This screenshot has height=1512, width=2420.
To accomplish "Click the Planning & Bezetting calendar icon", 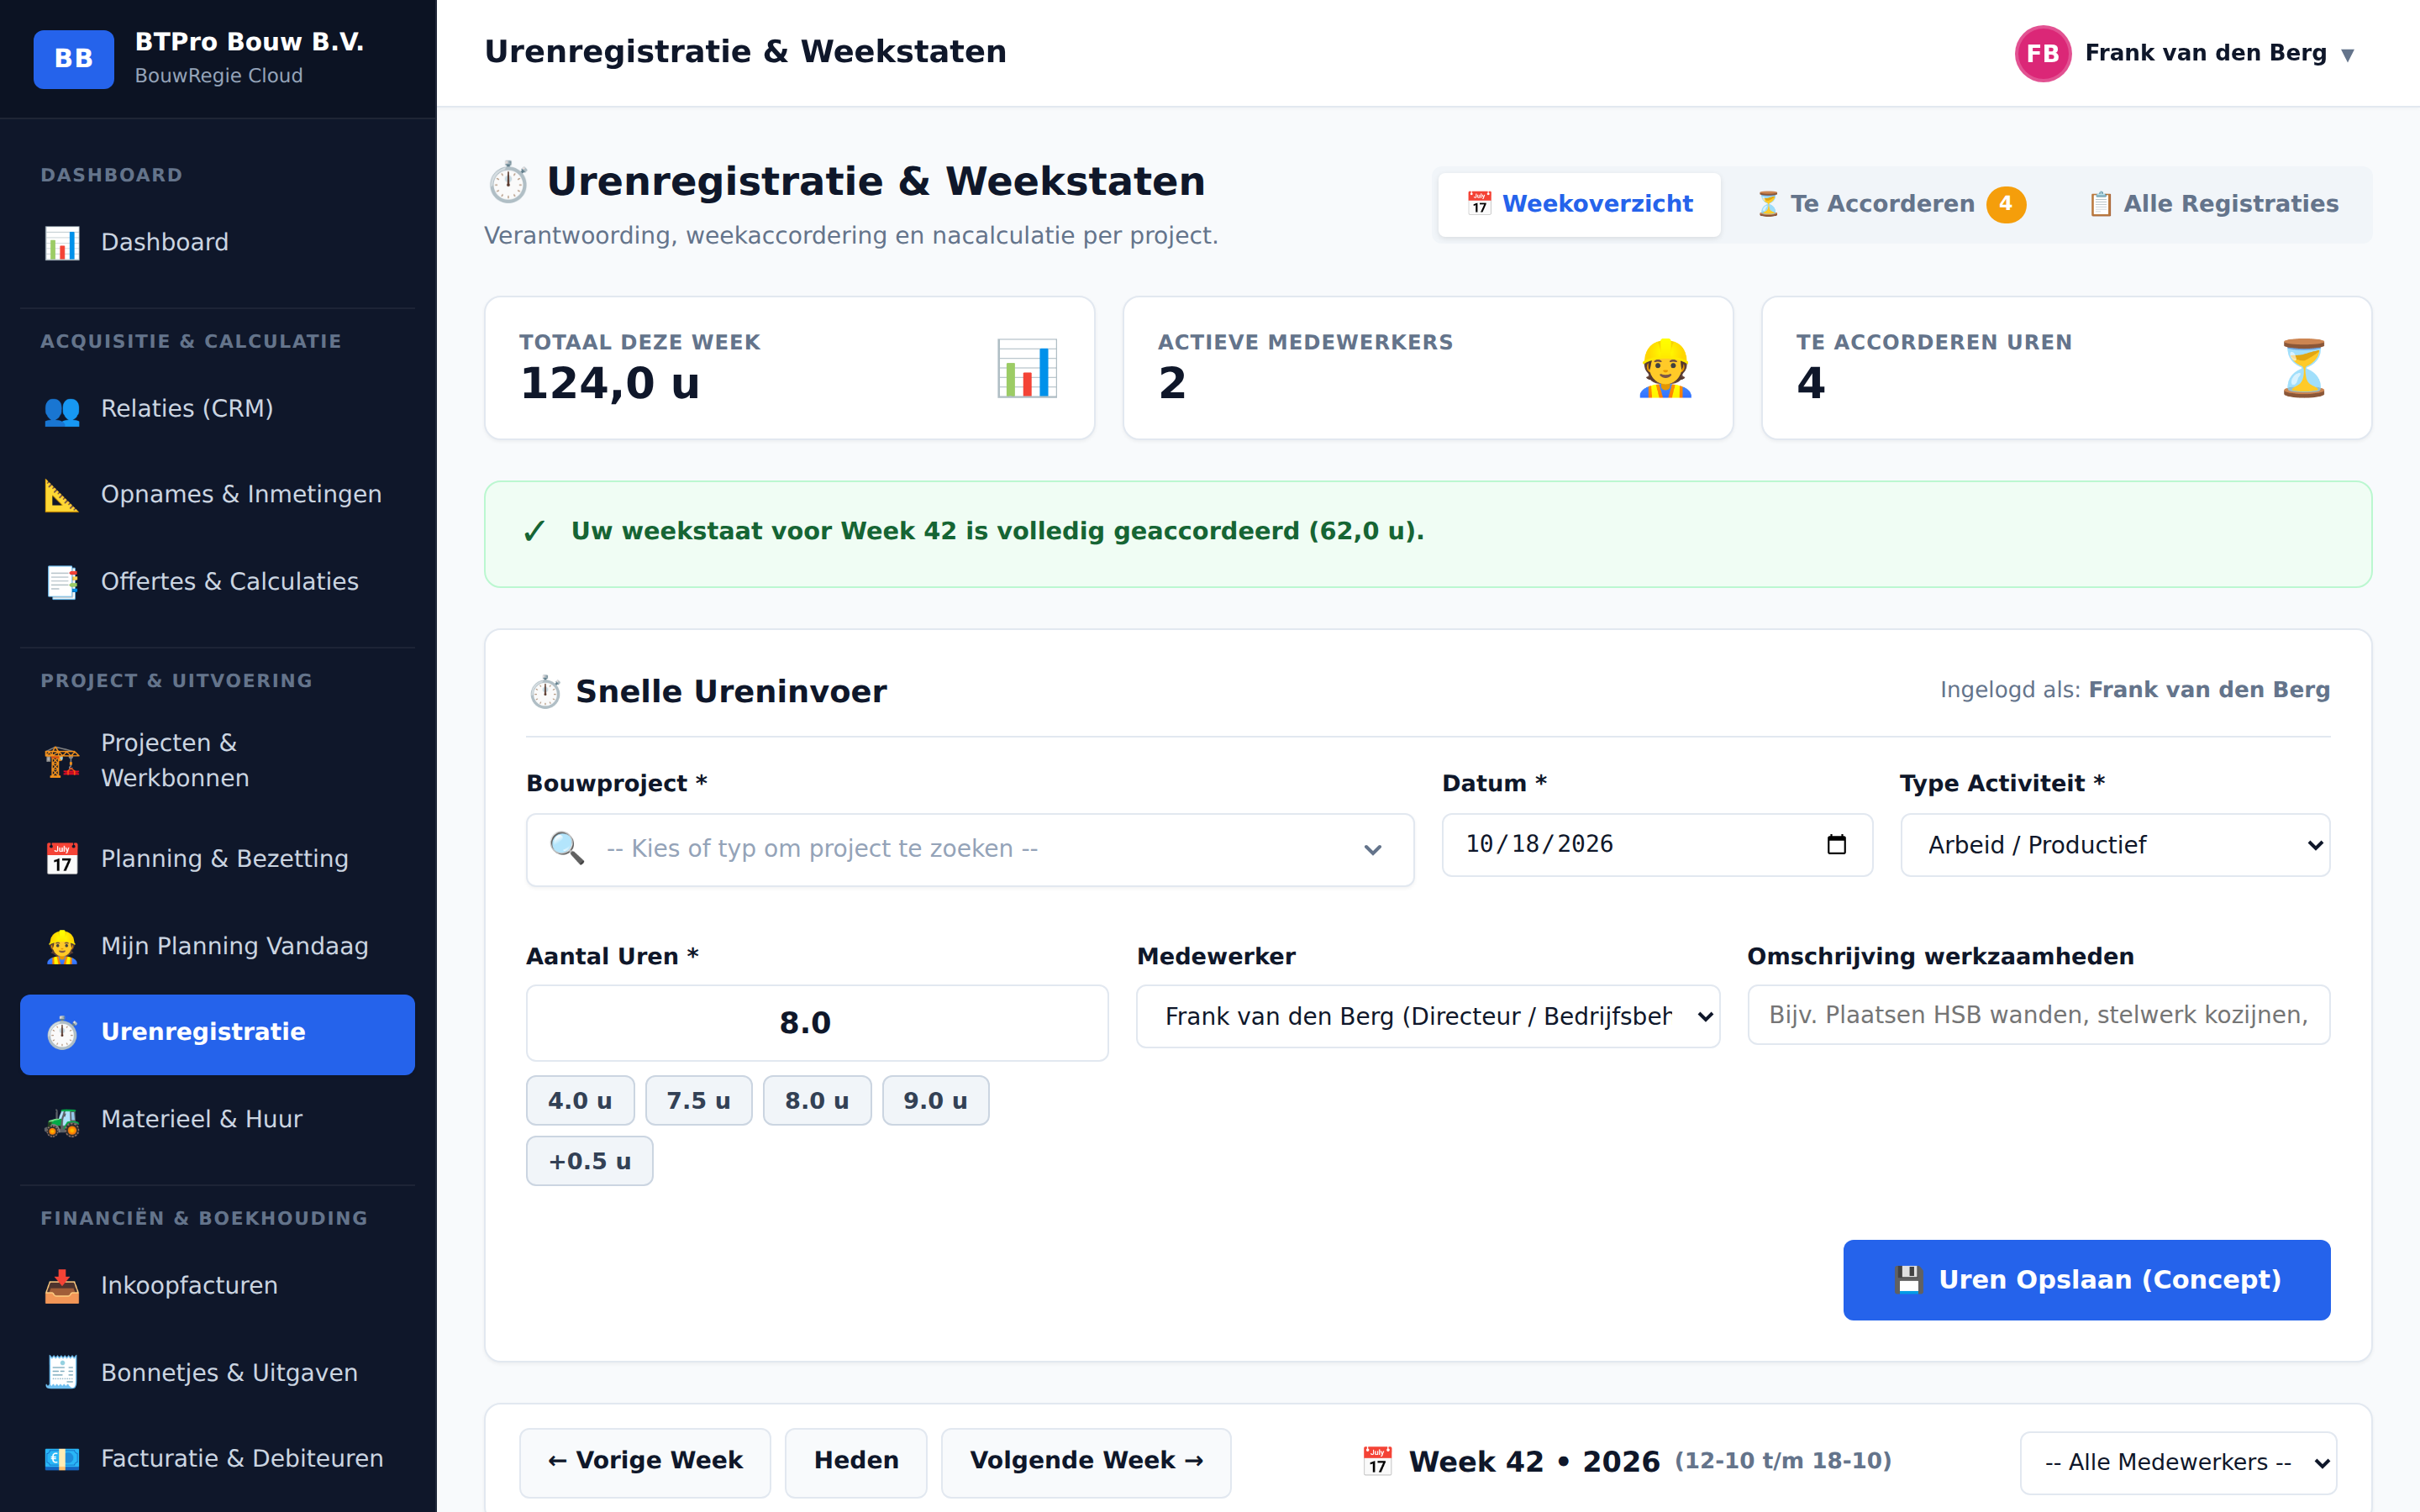I will [x=62, y=859].
